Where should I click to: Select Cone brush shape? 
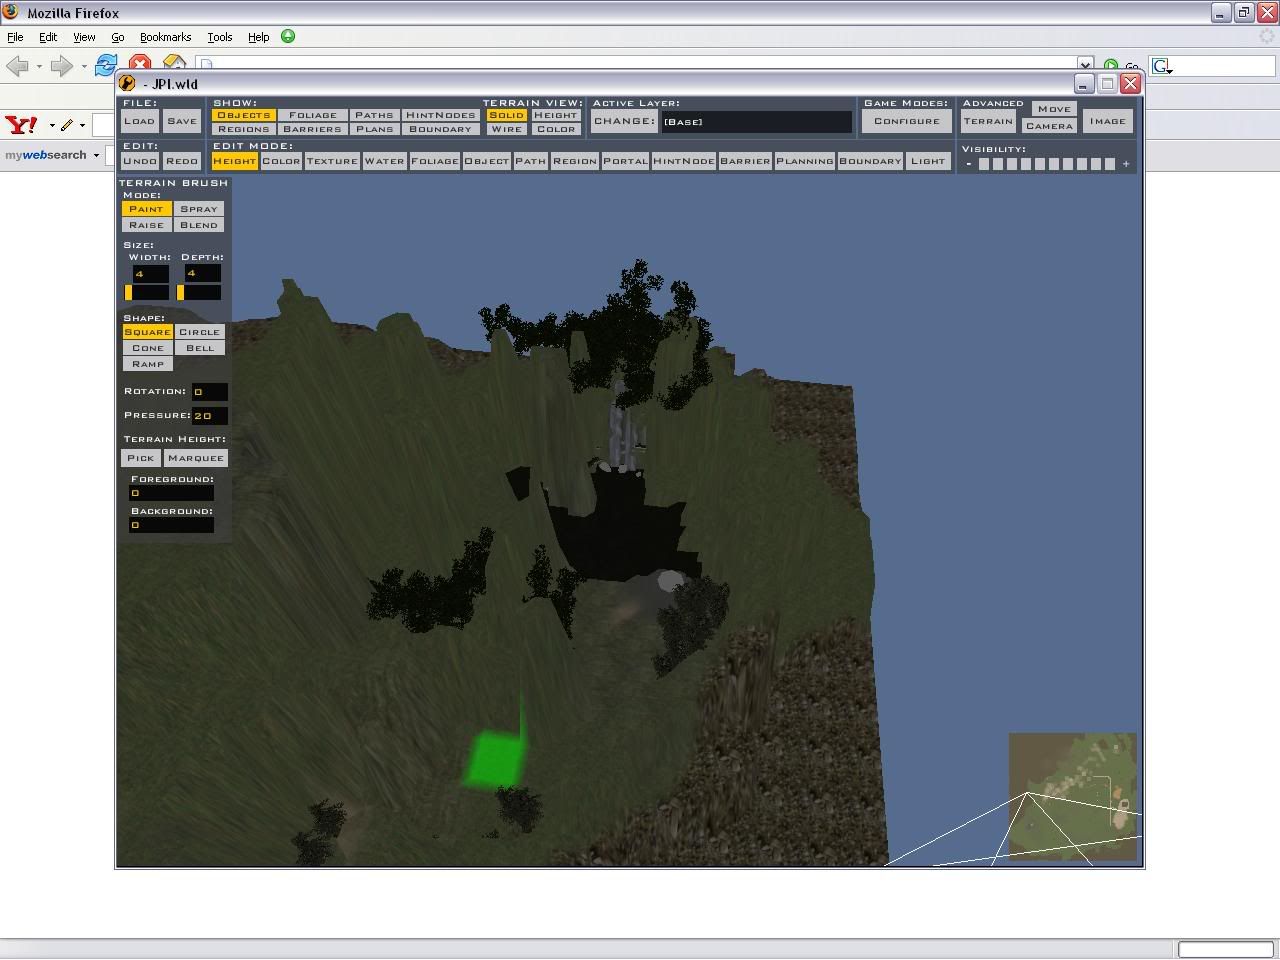pos(147,348)
